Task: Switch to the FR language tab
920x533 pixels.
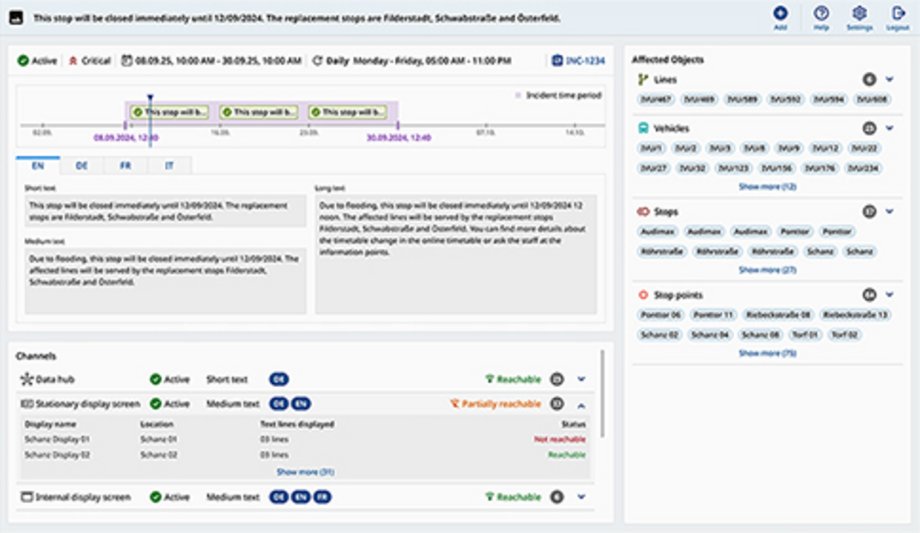Action: coord(126,166)
